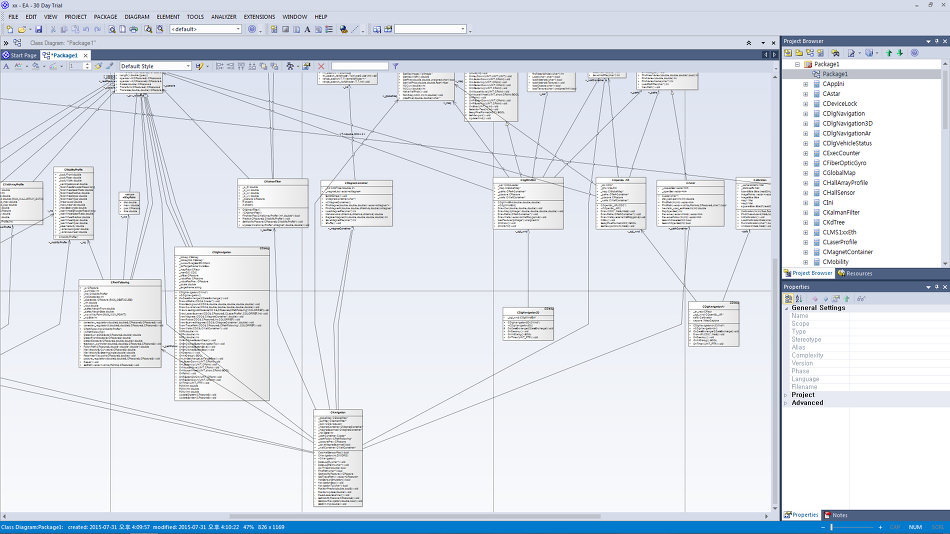Click the Print icon in main toolbar

pos(133,29)
